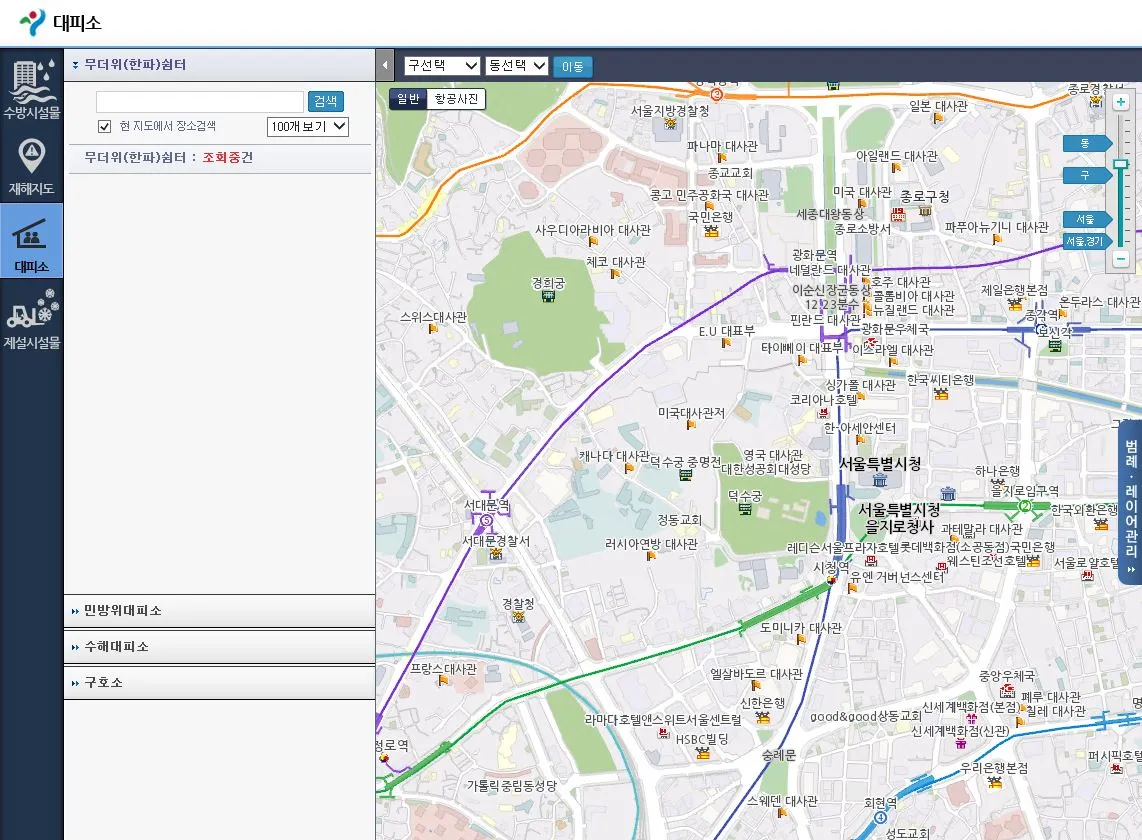
Task: Click the 영국 대사관 label on map
Action: coord(773,455)
